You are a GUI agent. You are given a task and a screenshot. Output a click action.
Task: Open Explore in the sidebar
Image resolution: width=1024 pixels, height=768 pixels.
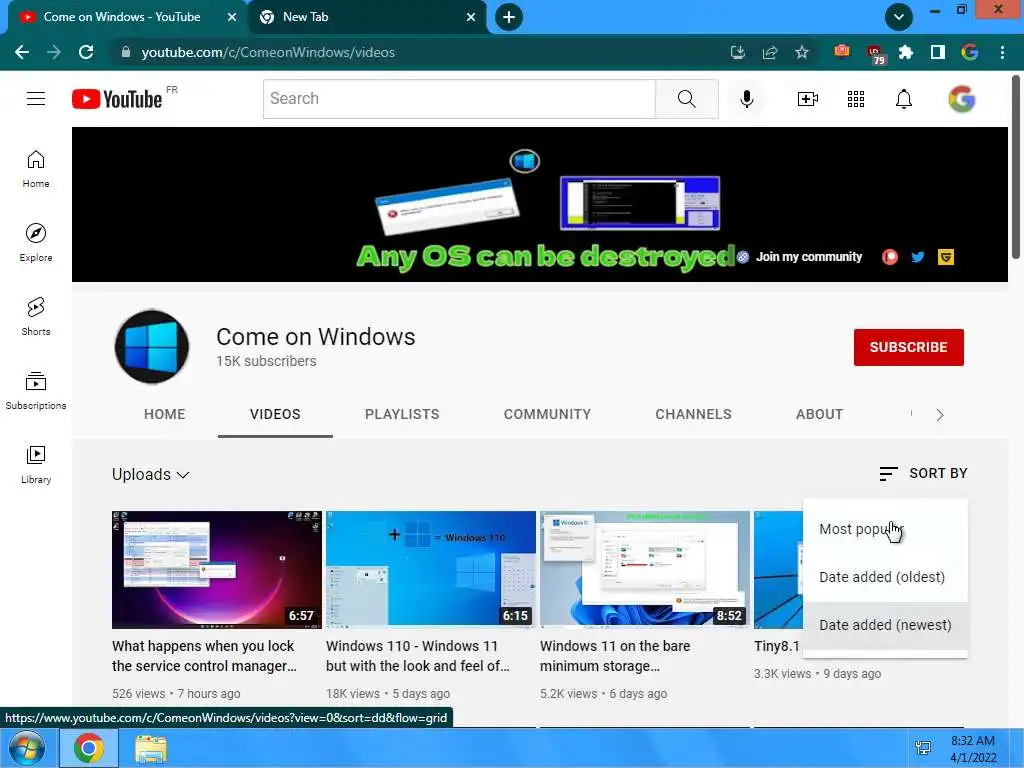pos(36,242)
